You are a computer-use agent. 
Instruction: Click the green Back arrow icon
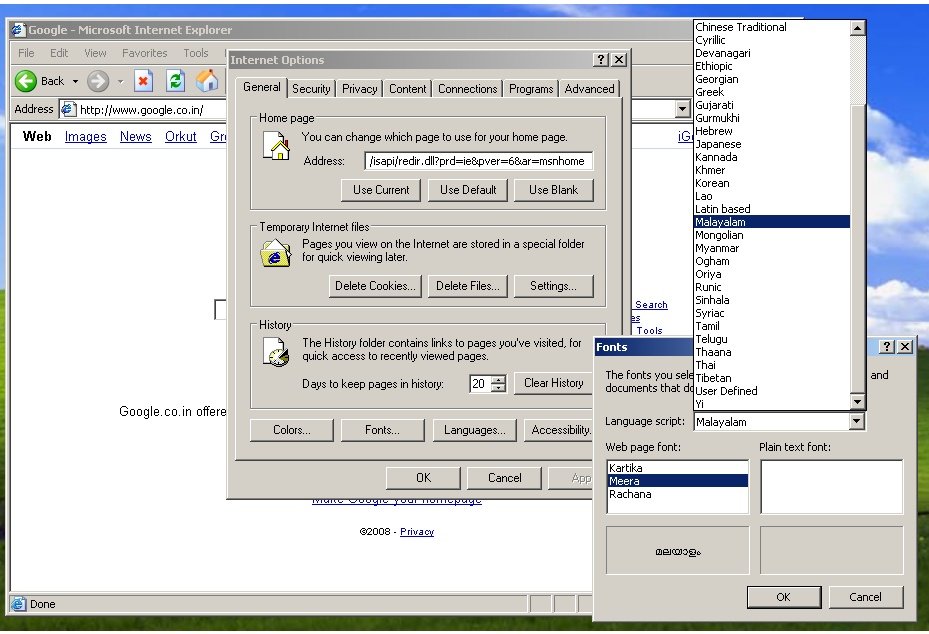(x=25, y=81)
